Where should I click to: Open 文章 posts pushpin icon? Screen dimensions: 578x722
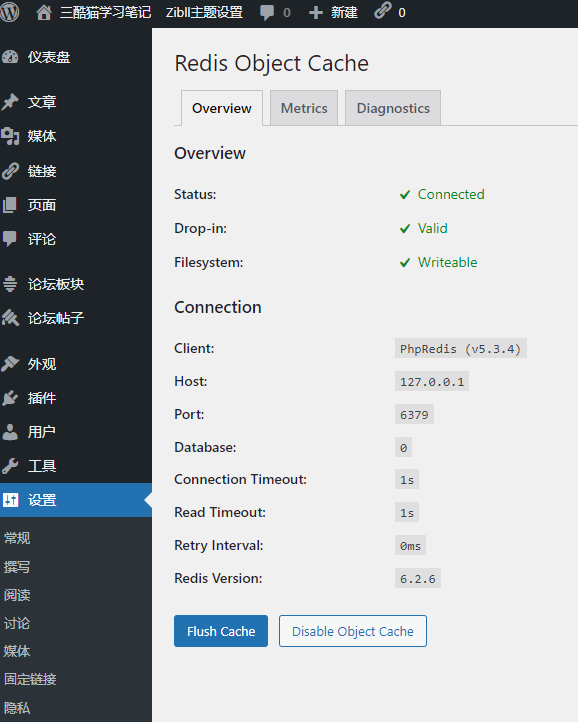10,102
